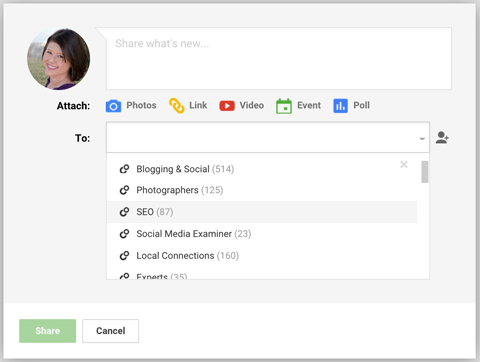480x362 pixels.
Task: Click the red Video play icon
Action: point(227,106)
